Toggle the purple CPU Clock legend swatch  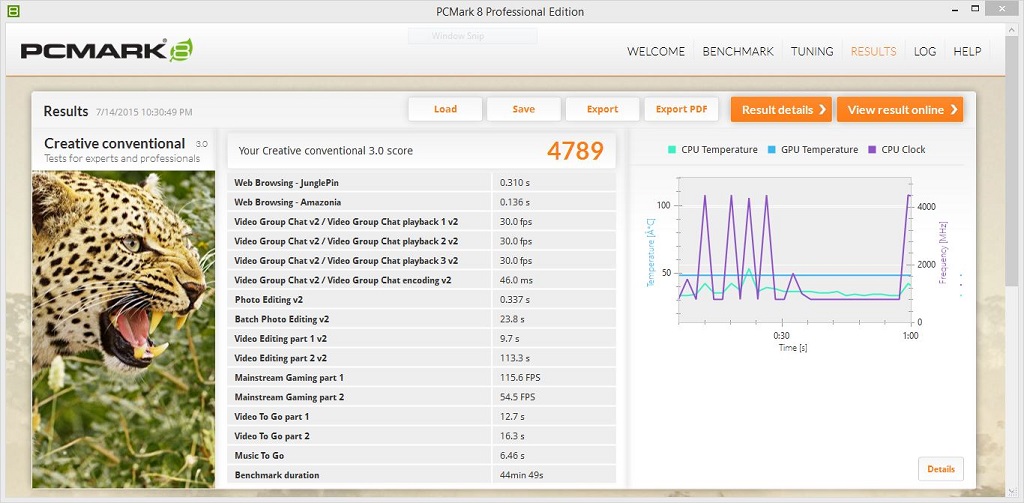pos(872,150)
